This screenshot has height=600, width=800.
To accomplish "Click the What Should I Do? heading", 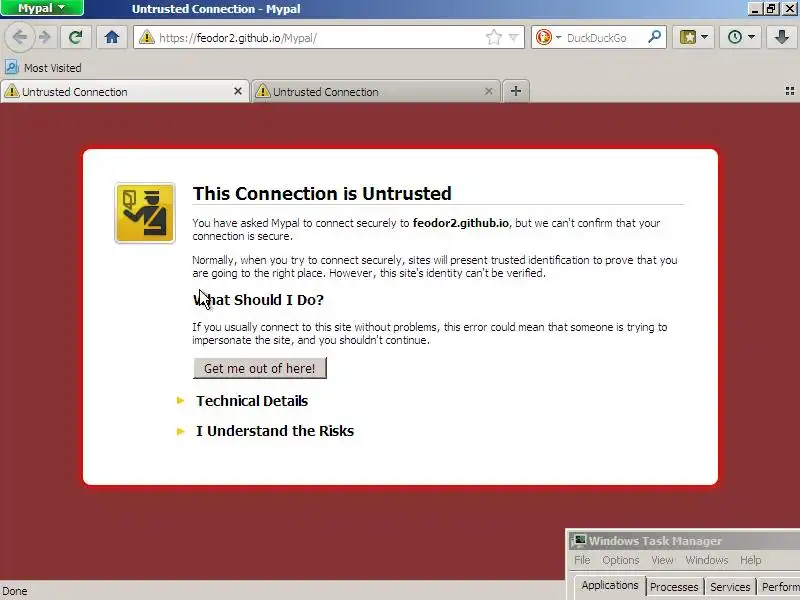I will click(x=258, y=300).
